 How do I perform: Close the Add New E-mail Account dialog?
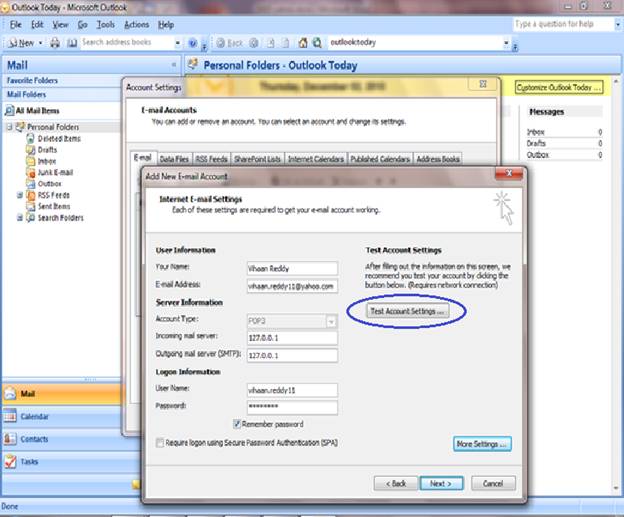click(x=509, y=173)
